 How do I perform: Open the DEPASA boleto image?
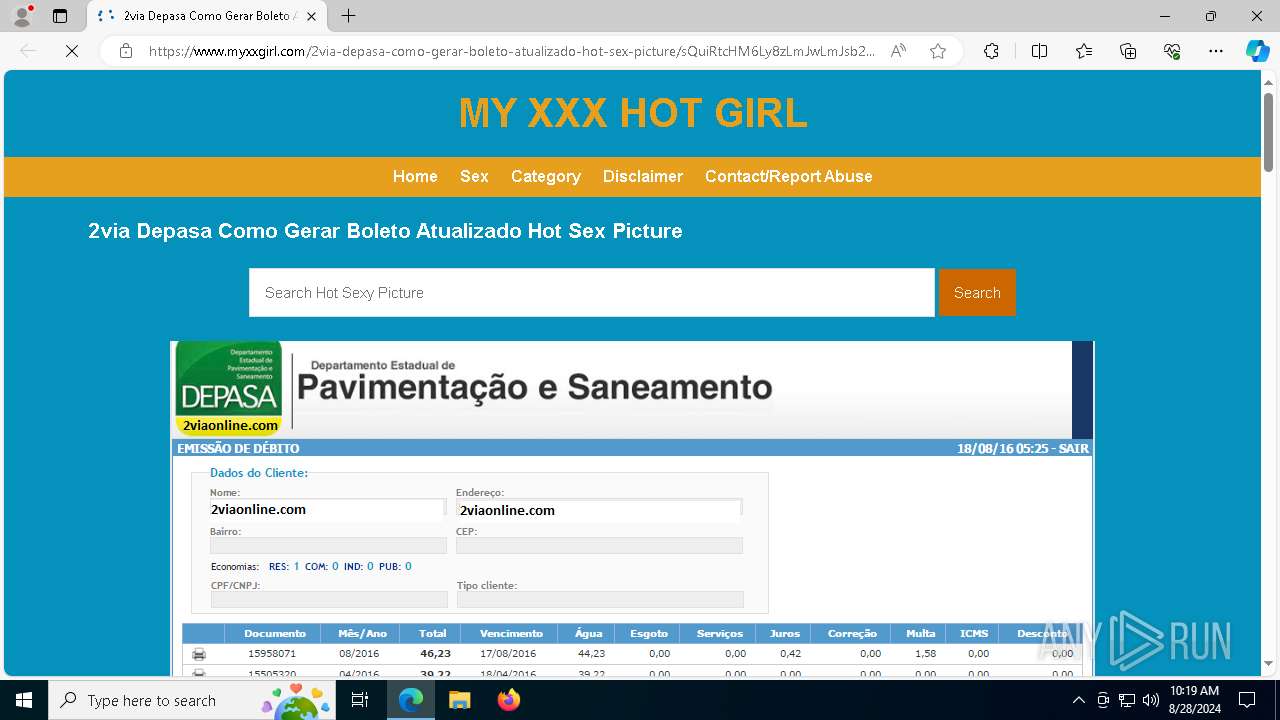coord(632,509)
